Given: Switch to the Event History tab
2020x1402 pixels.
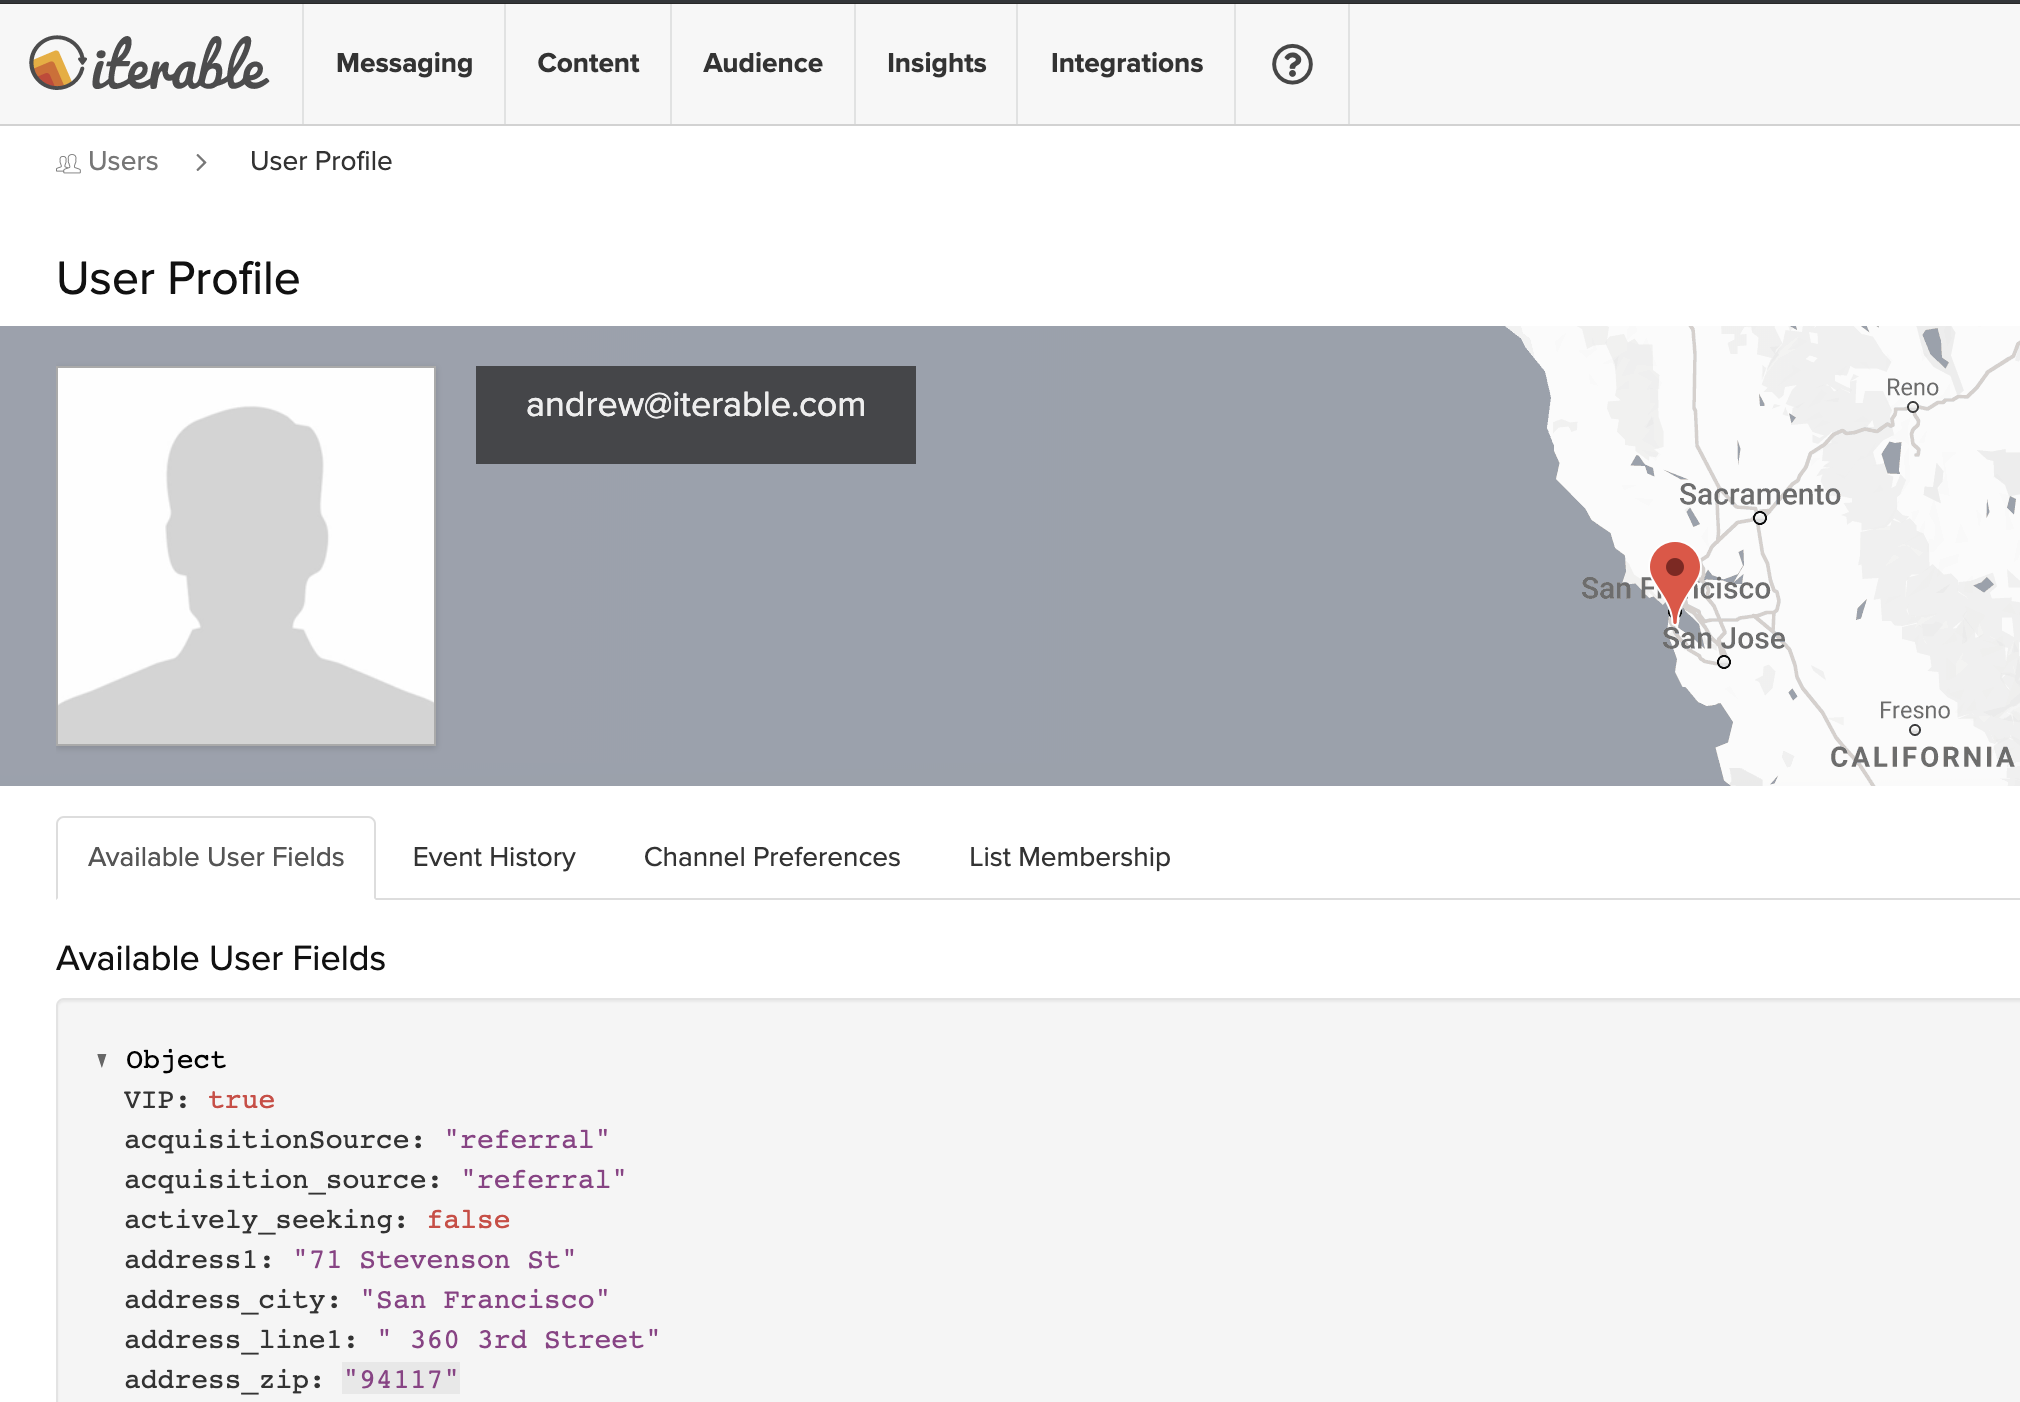Looking at the screenshot, I should (x=494, y=857).
